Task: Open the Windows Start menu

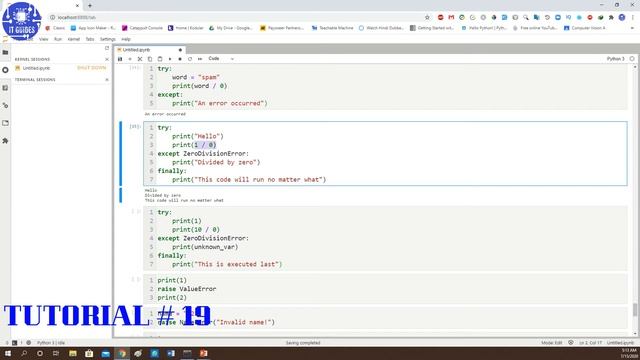Action: coord(7,353)
